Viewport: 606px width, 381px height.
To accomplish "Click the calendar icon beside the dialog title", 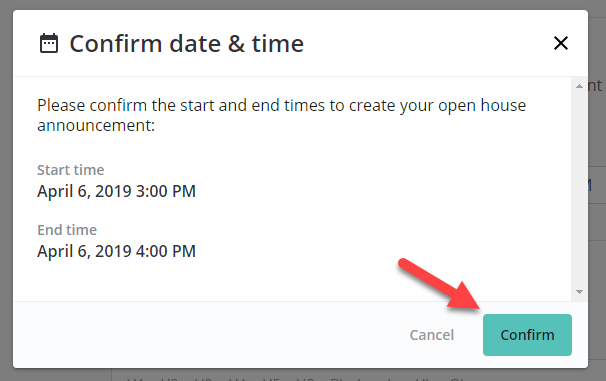I will tap(49, 43).
